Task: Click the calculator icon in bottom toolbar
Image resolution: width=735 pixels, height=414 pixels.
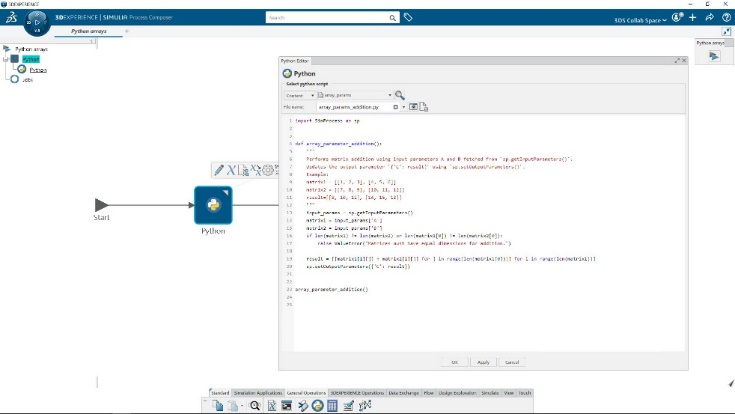Action: point(332,405)
